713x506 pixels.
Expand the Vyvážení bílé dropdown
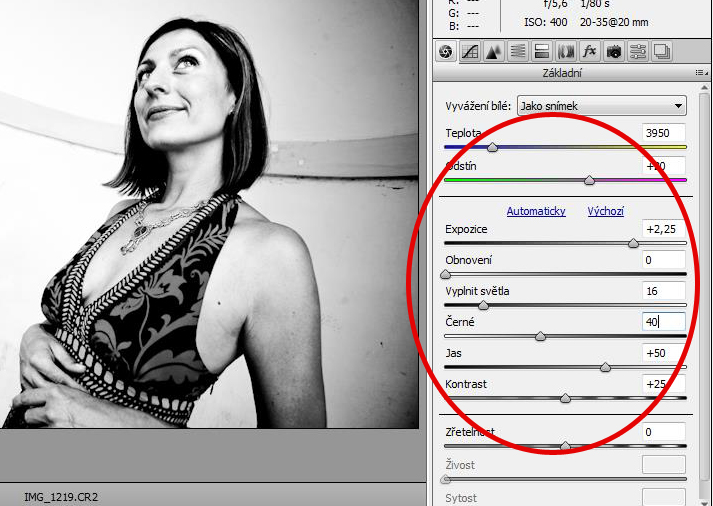click(602, 106)
